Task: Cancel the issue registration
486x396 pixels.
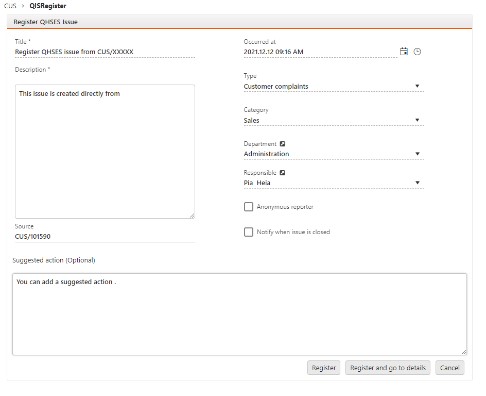Action: coord(449,368)
